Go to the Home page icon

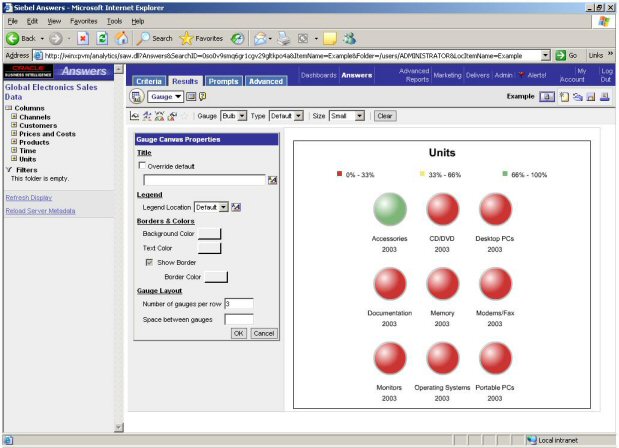122,38
